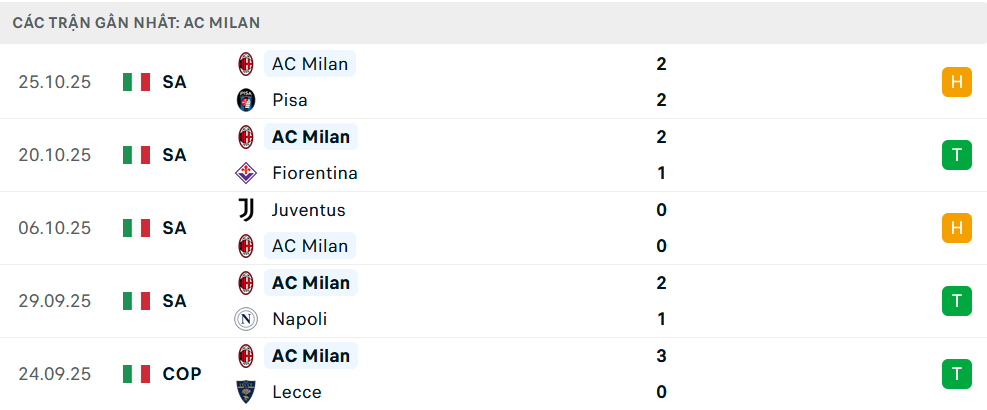
Task: Open the Napoli team link
Action: coord(299,319)
